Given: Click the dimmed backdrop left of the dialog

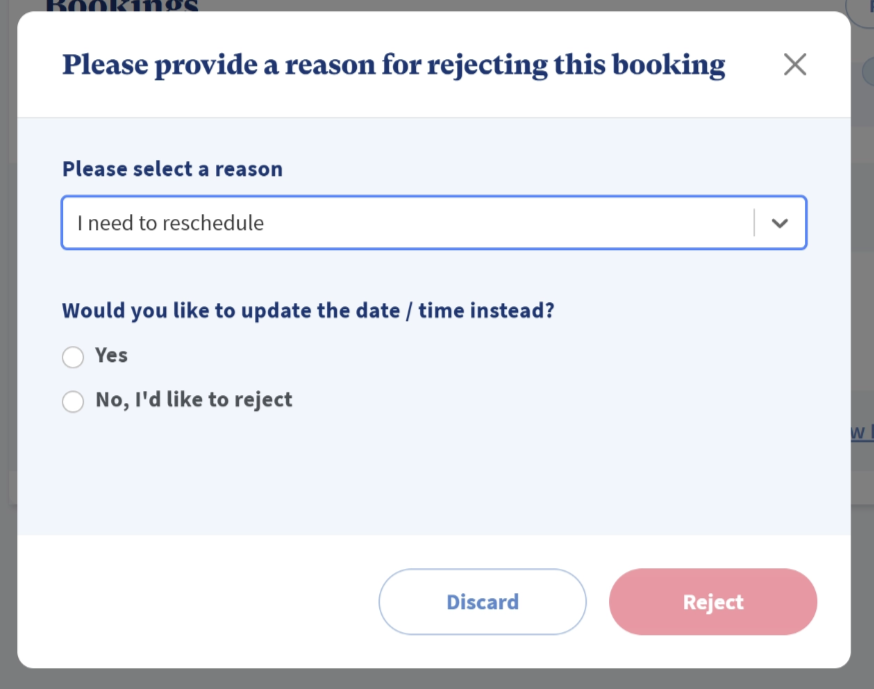Looking at the screenshot, I should click(x=8, y=350).
